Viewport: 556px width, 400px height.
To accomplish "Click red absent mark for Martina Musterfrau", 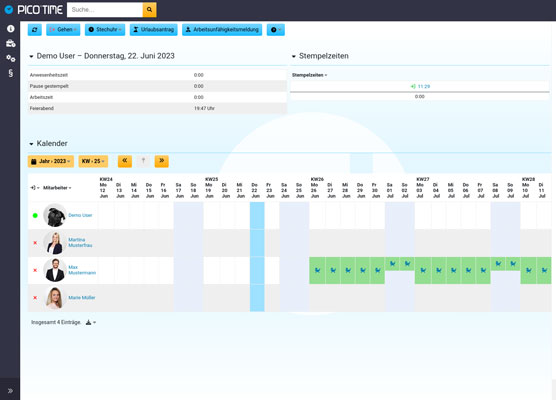I will (x=35, y=243).
